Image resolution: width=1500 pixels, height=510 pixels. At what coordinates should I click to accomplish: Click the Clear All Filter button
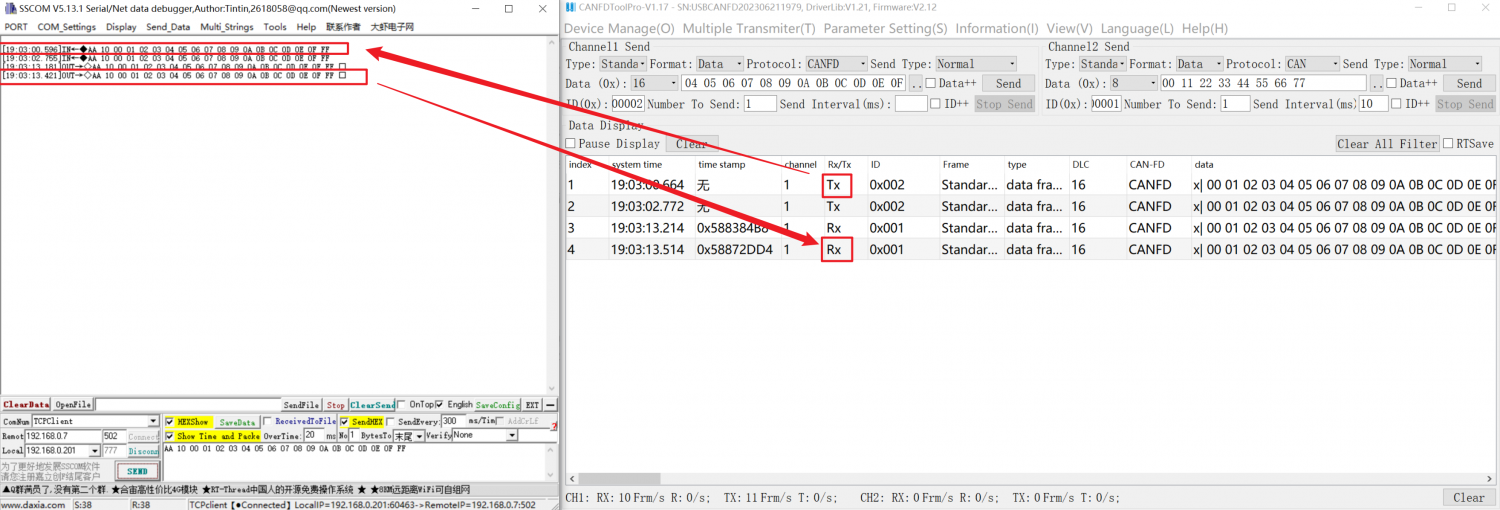point(1387,144)
